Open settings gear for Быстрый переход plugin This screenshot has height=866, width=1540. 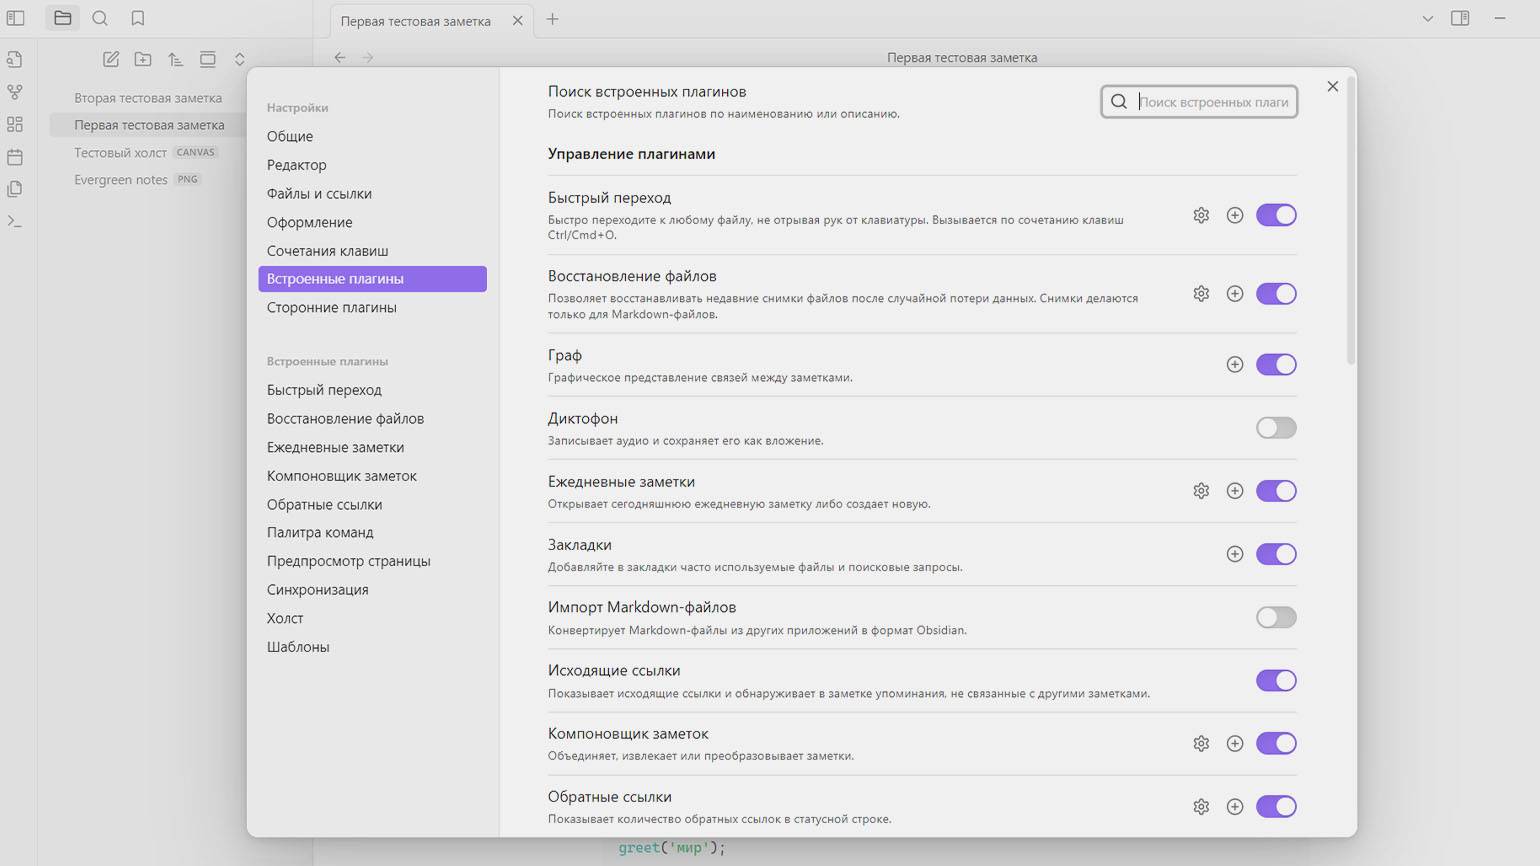[1201, 215]
